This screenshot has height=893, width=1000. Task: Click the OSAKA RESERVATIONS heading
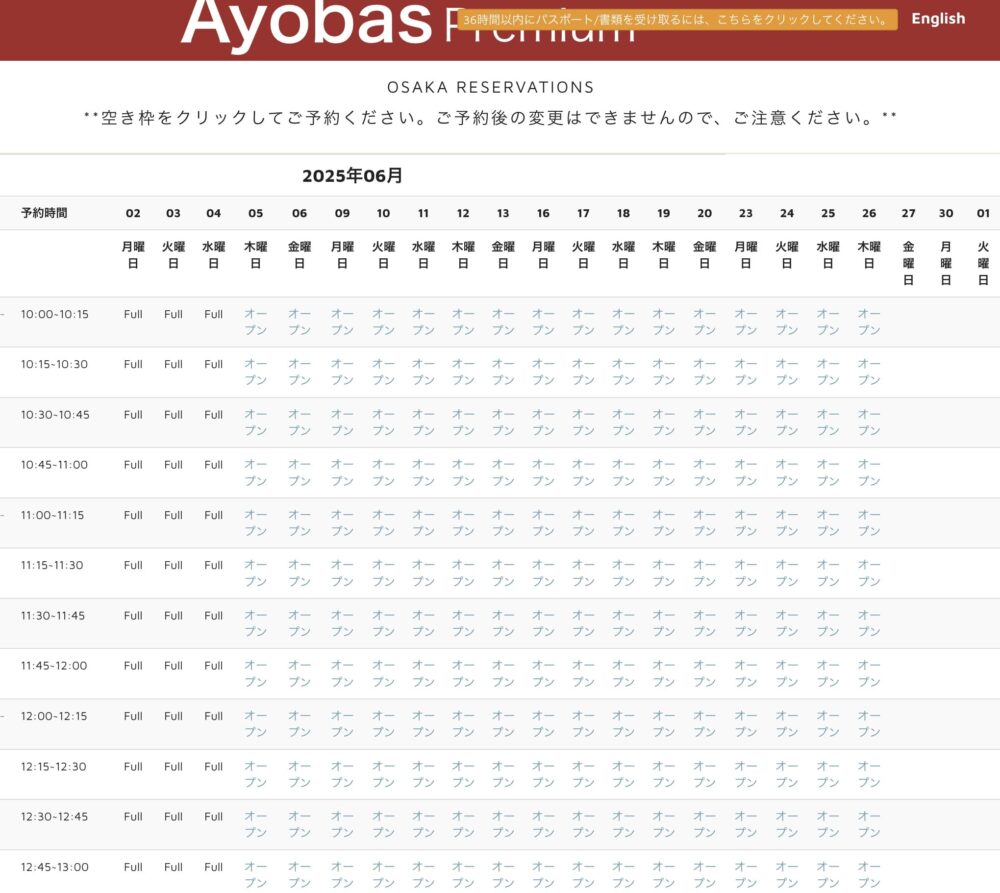(x=490, y=87)
